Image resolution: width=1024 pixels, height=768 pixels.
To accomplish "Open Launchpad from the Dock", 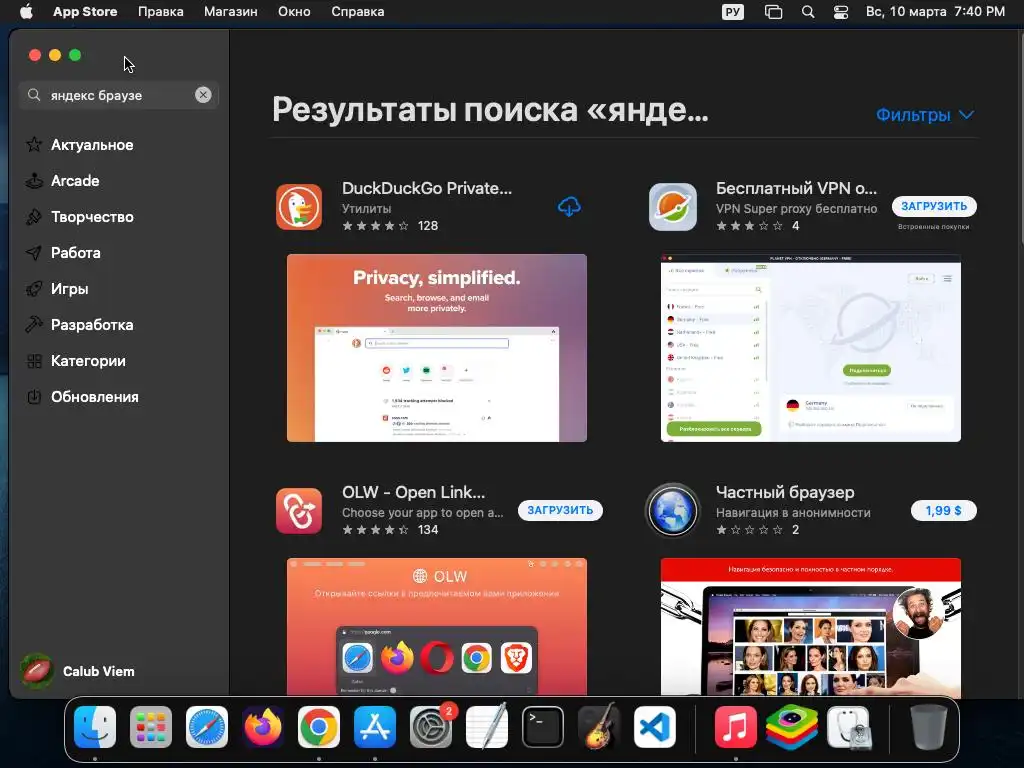I will click(151, 727).
